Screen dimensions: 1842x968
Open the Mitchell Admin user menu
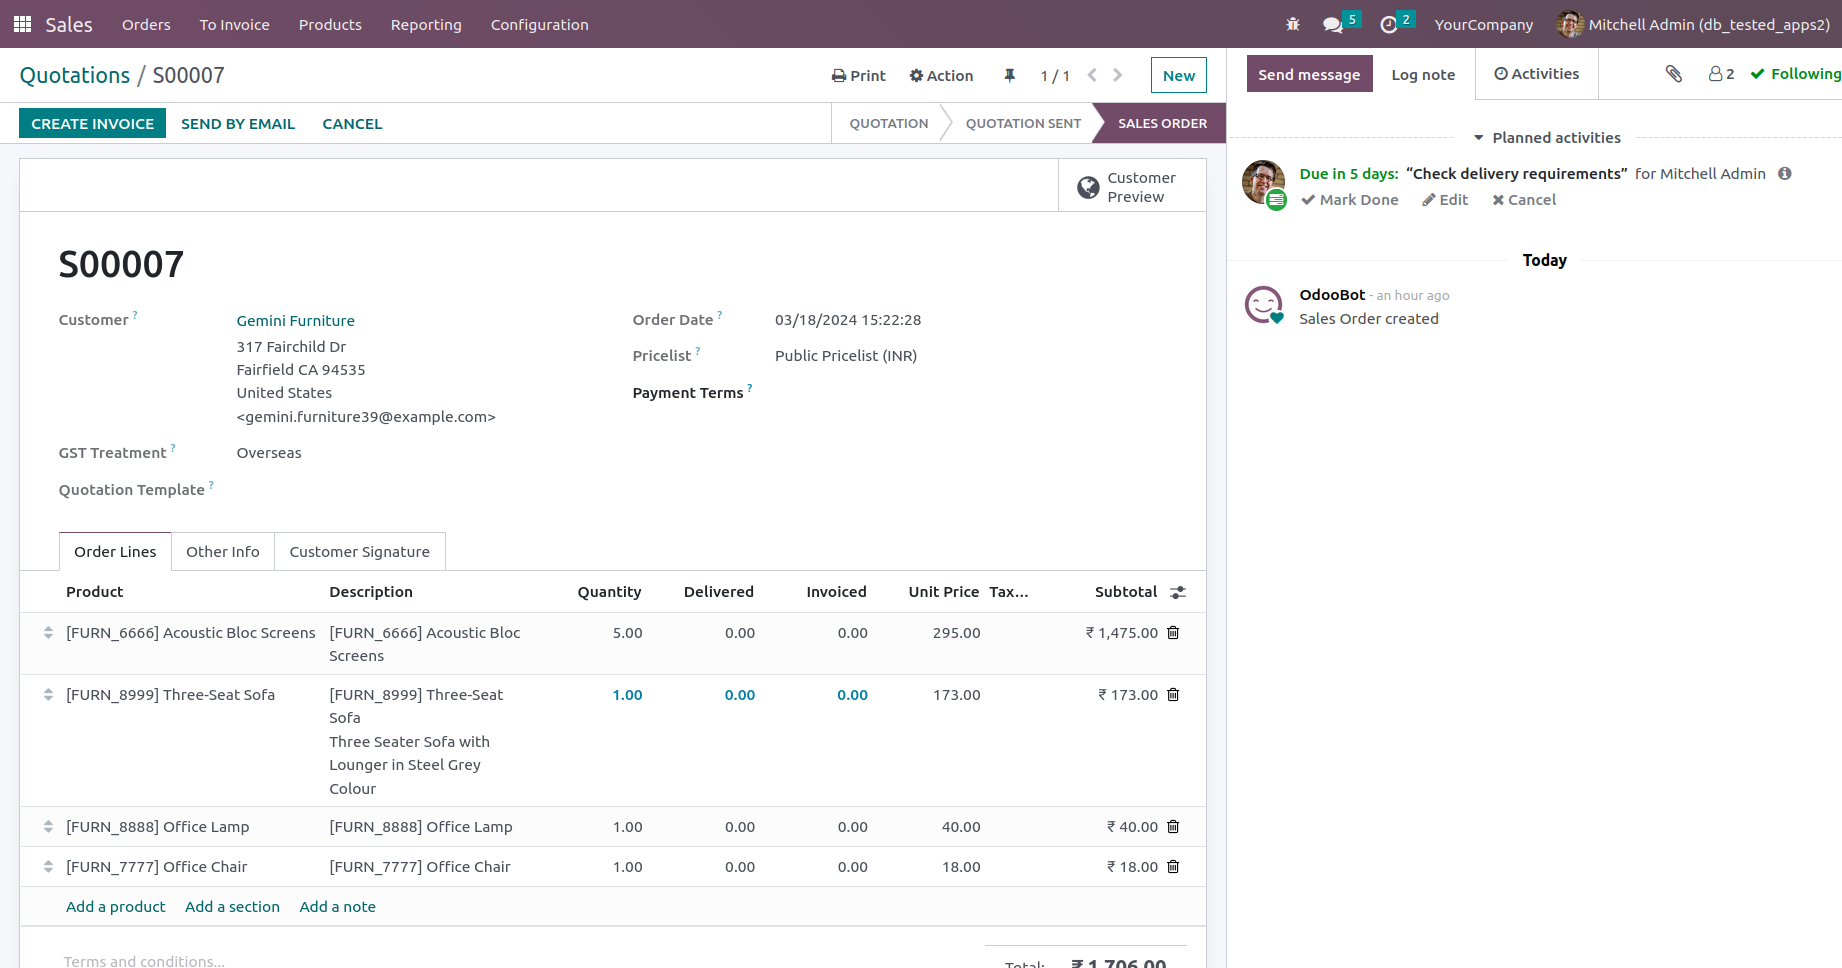1693,25
